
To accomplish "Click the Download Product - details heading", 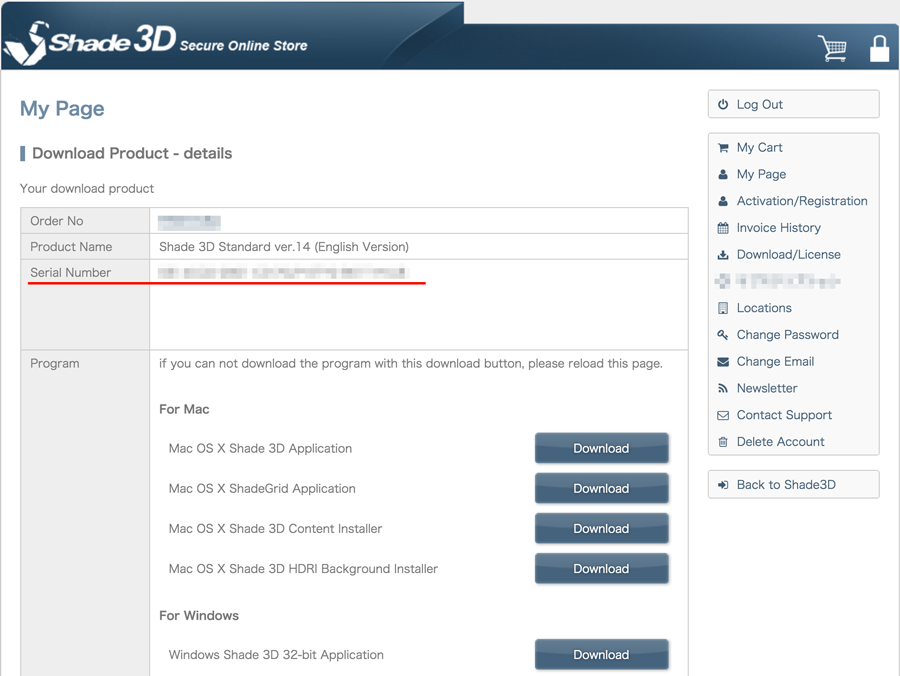I will pos(132,153).
